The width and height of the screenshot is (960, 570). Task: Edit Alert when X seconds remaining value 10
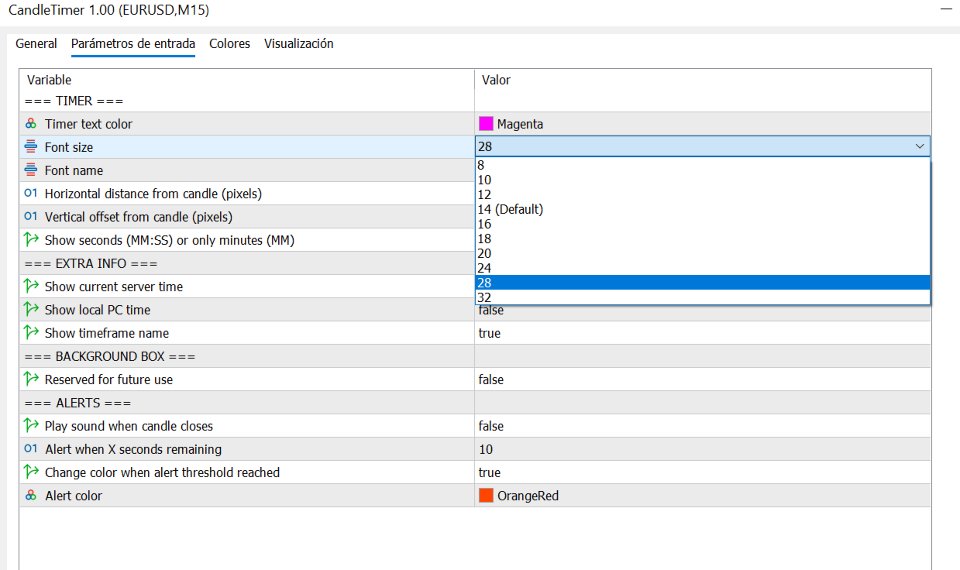(486, 449)
